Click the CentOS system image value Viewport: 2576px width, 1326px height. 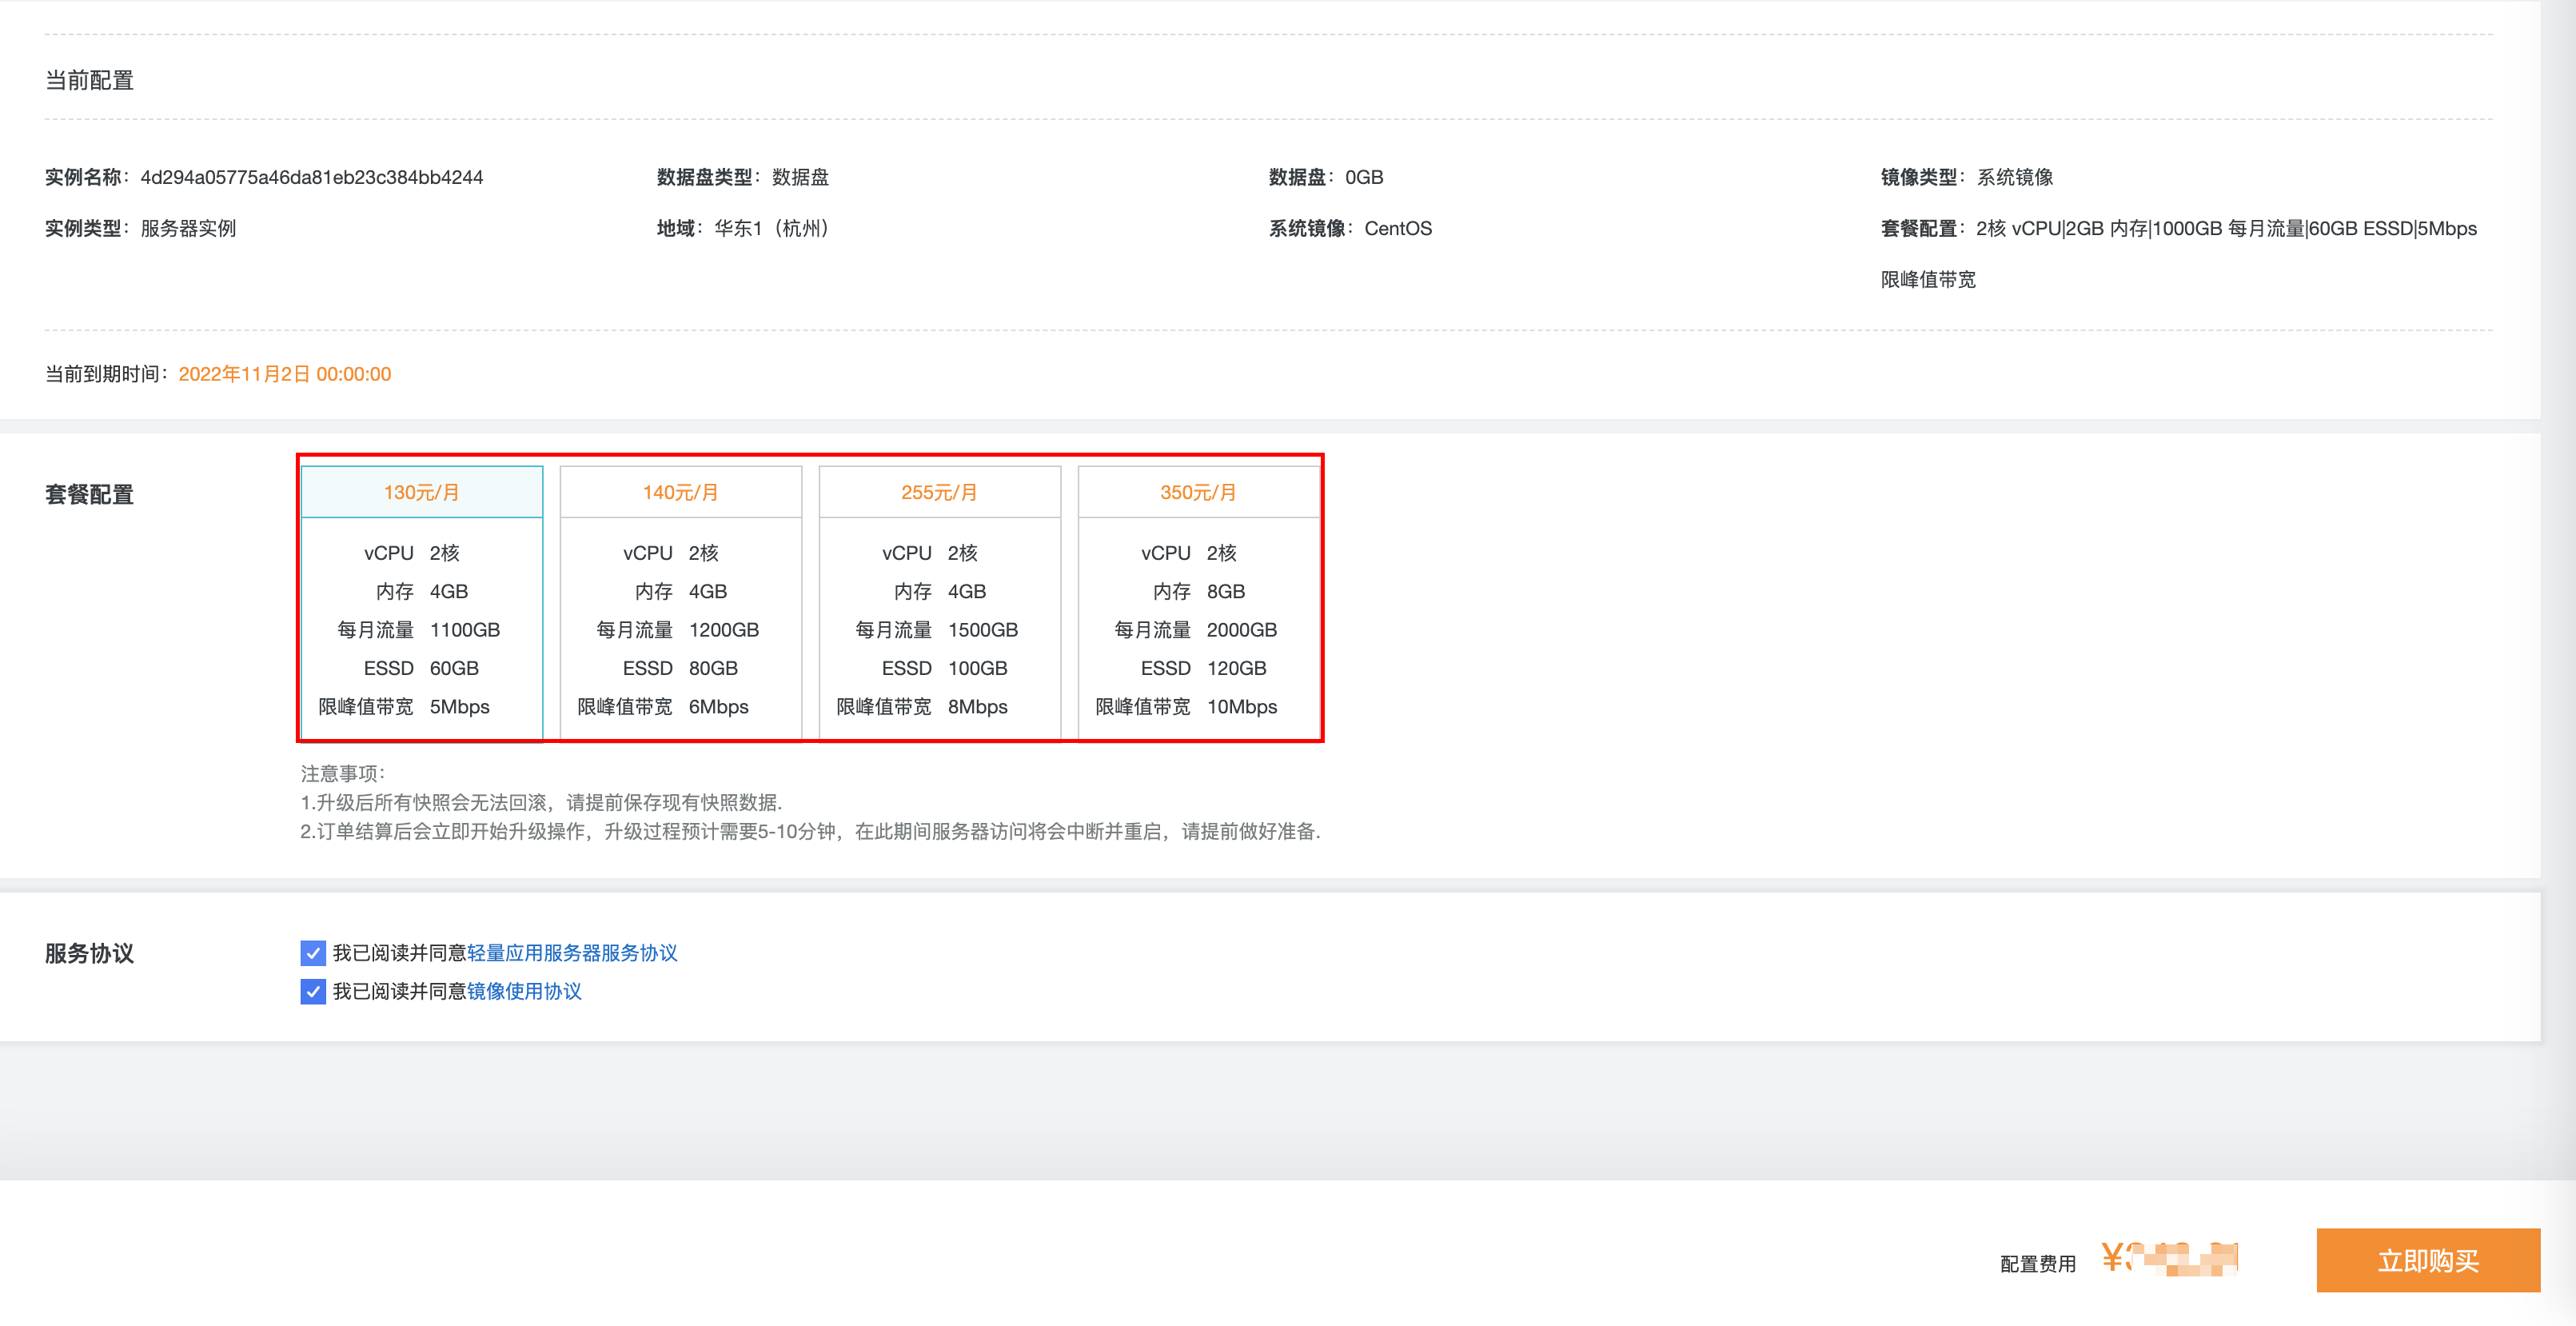point(1397,228)
